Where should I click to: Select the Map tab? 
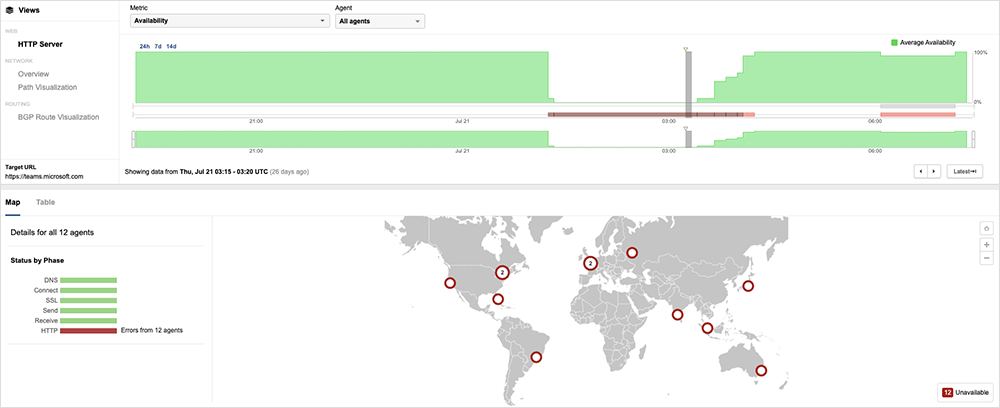click(13, 202)
